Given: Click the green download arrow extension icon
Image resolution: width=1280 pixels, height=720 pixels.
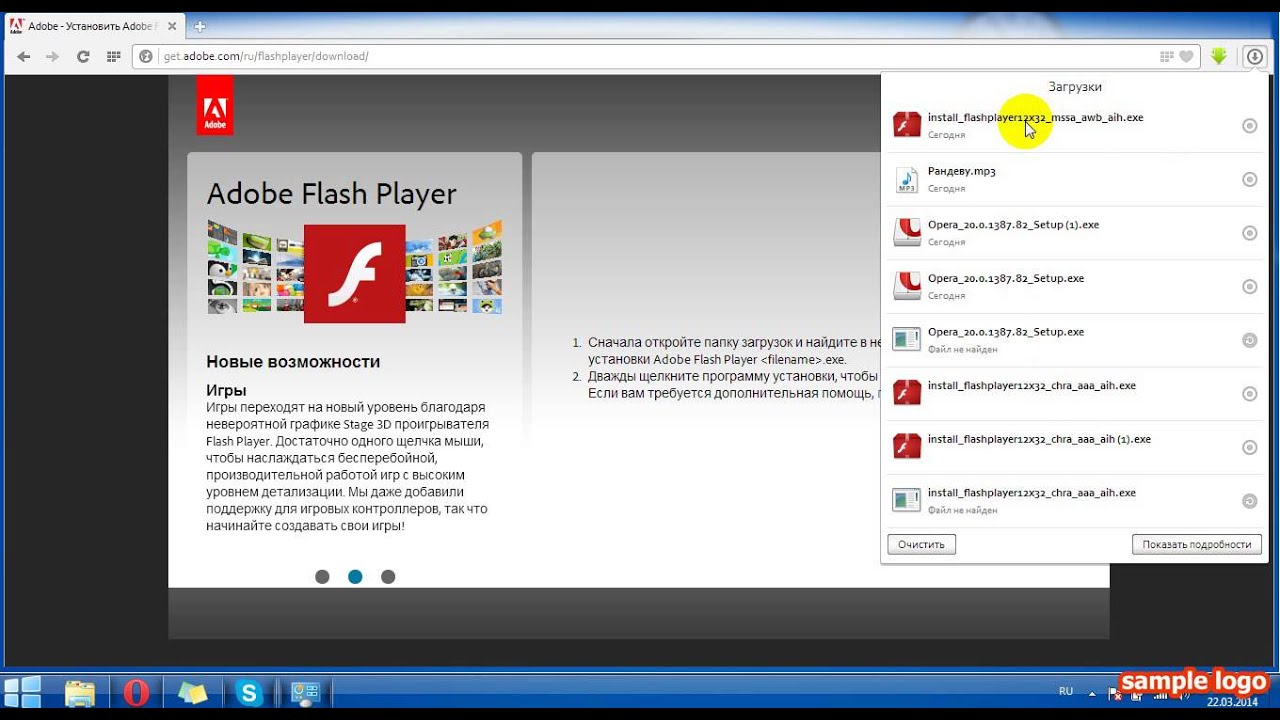Looking at the screenshot, I should point(1218,57).
